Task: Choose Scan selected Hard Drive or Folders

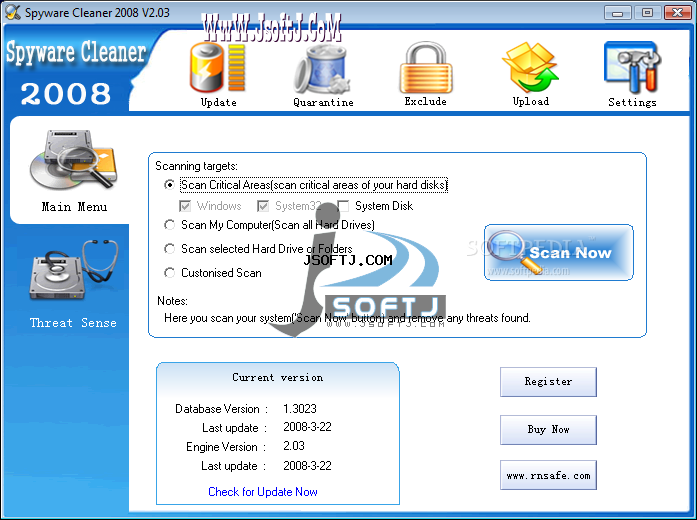Action: pyautogui.click(x=169, y=248)
